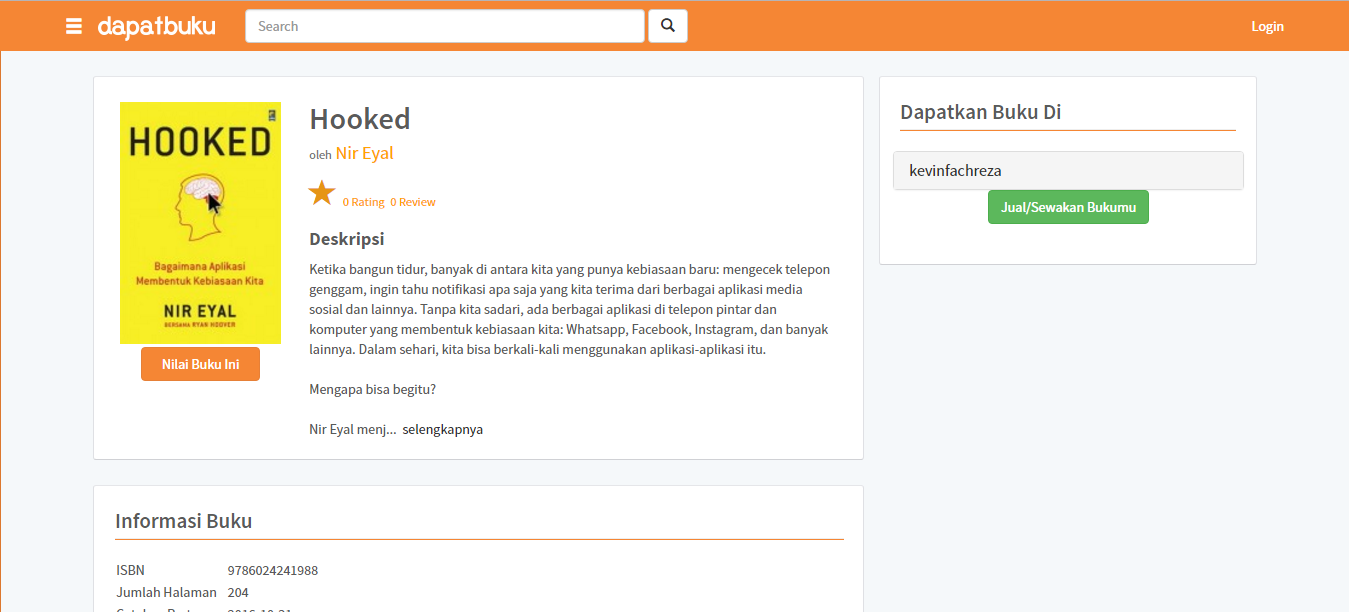Open the Hooked book cover image

[x=200, y=223]
